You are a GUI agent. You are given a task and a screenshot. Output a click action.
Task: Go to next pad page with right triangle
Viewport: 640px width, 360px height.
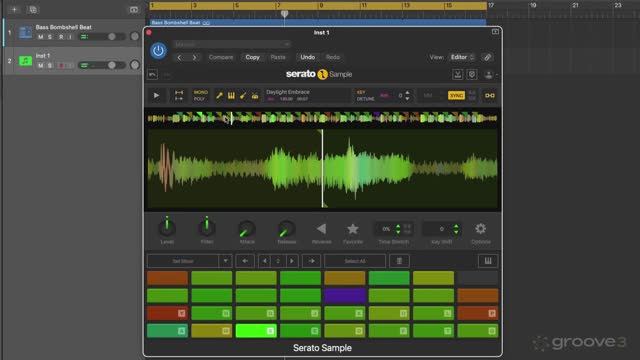pyautogui.click(x=291, y=261)
